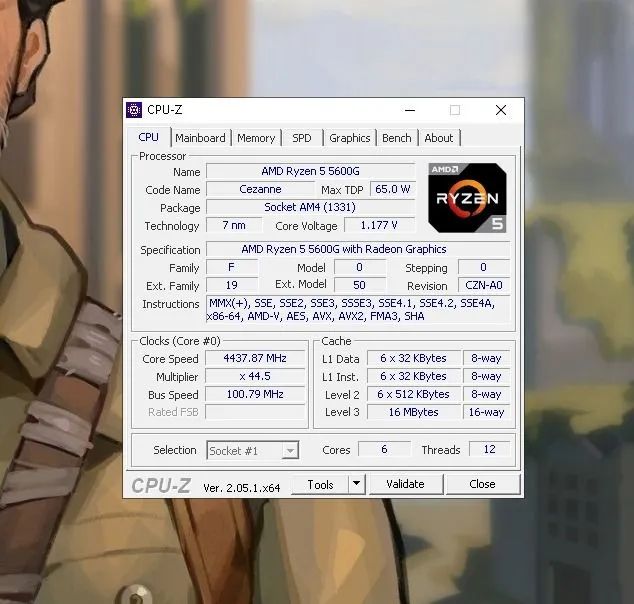
Task: Click the Tools button
Action: (x=320, y=484)
